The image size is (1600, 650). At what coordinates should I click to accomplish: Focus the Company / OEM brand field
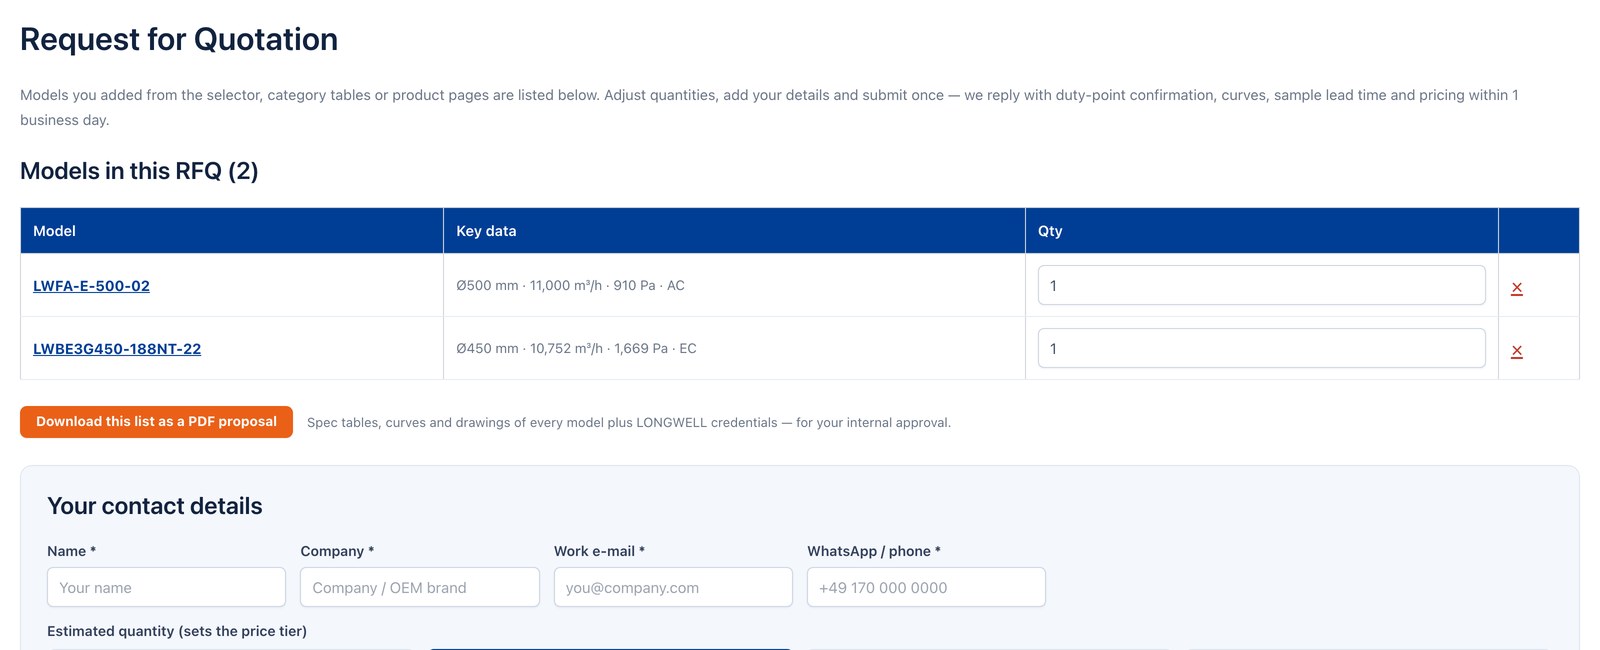(420, 587)
